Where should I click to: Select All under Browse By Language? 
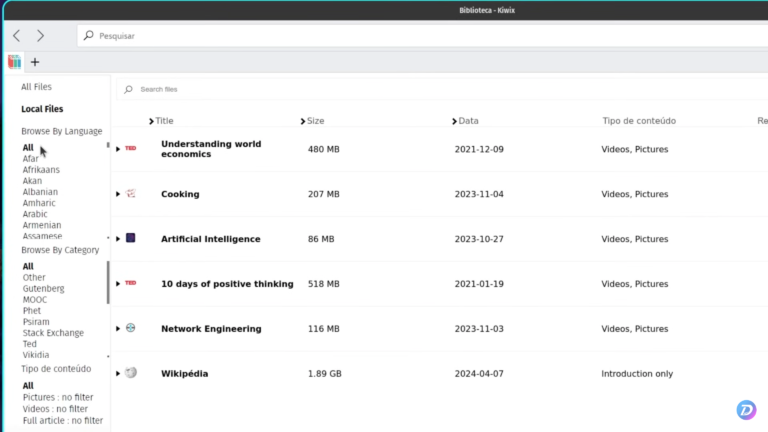[28, 147]
